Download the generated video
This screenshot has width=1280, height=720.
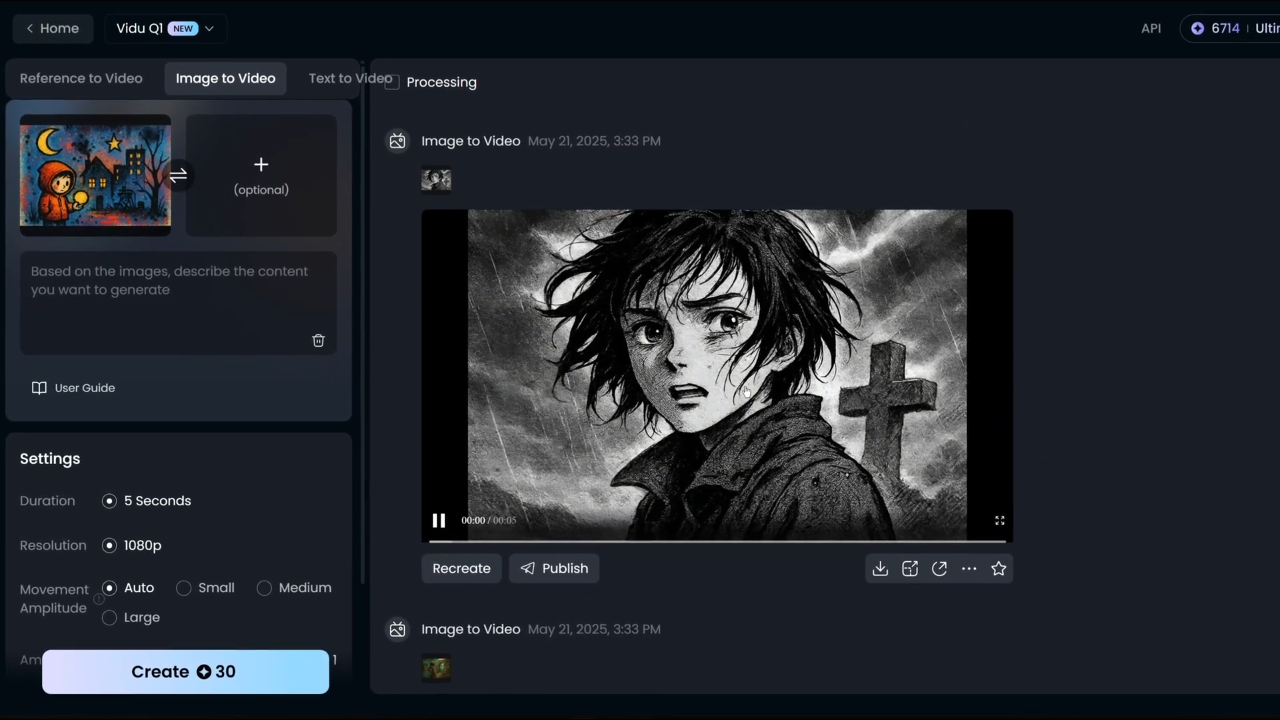click(880, 568)
